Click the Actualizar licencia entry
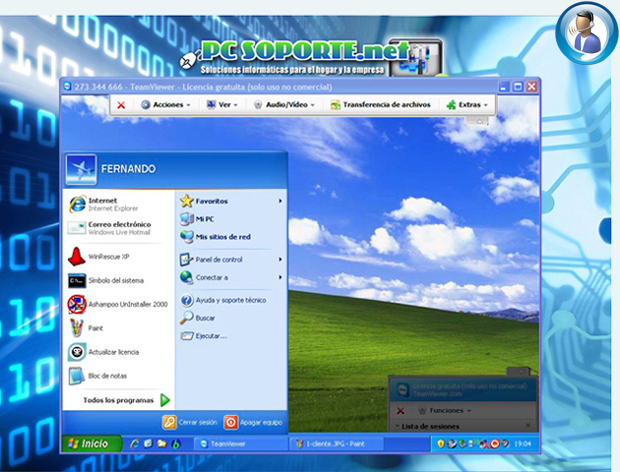This screenshot has height=472, width=620. click(x=112, y=352)
